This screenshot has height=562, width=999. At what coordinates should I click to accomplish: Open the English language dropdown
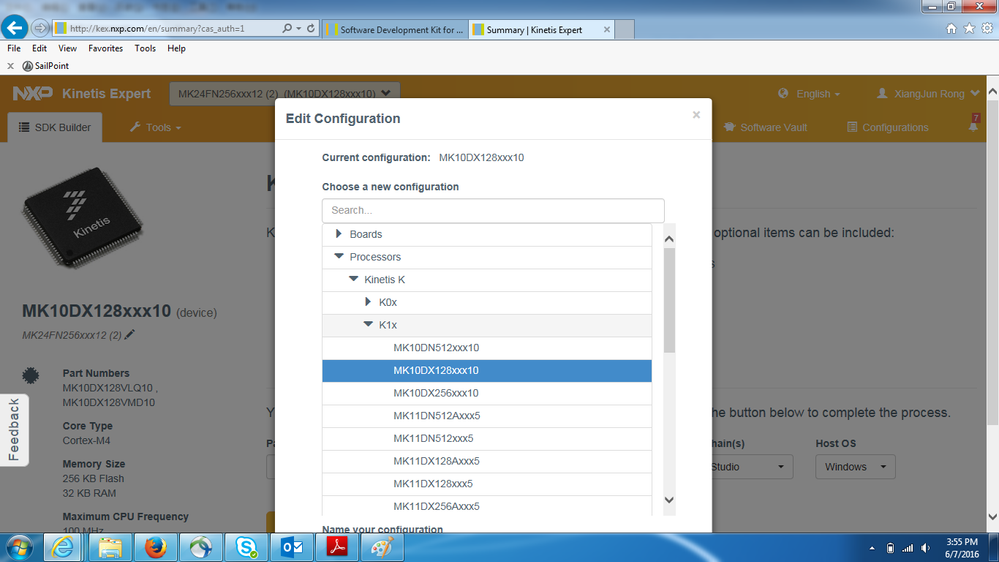point(809,94)
